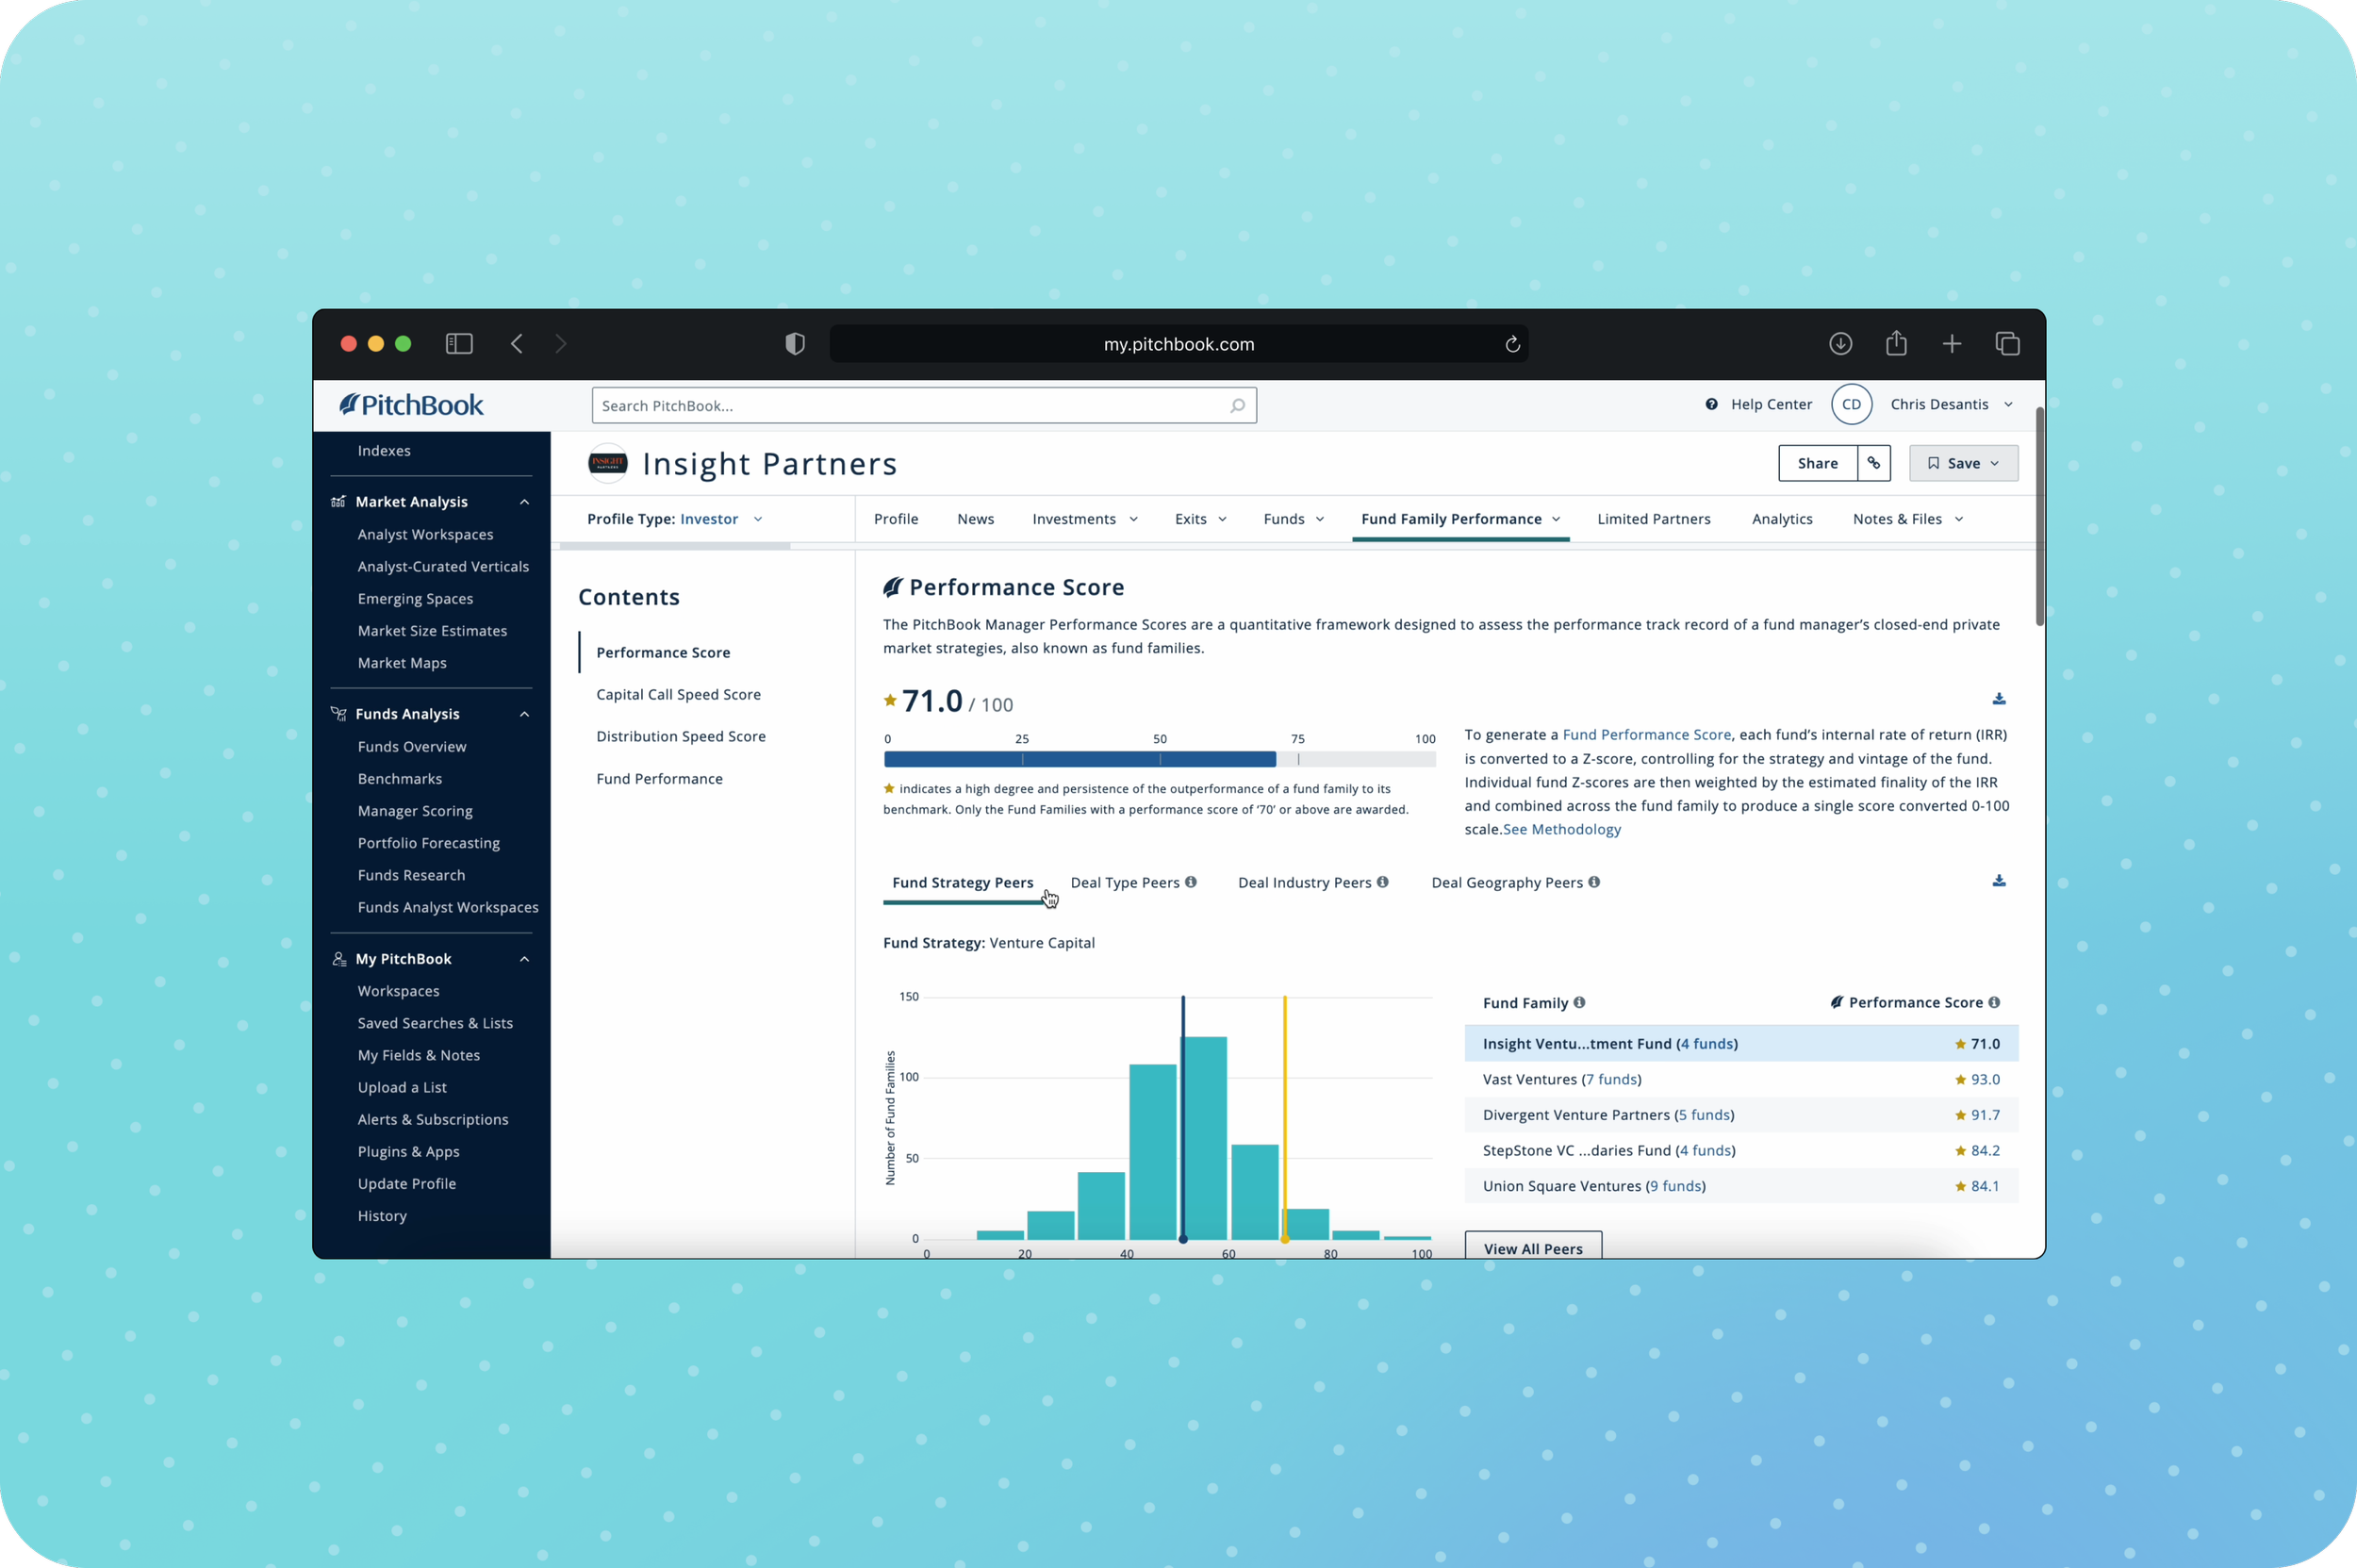Click info icon next to Deal Geography Peers
2357x1568 pixels.
coord(1594,882)
